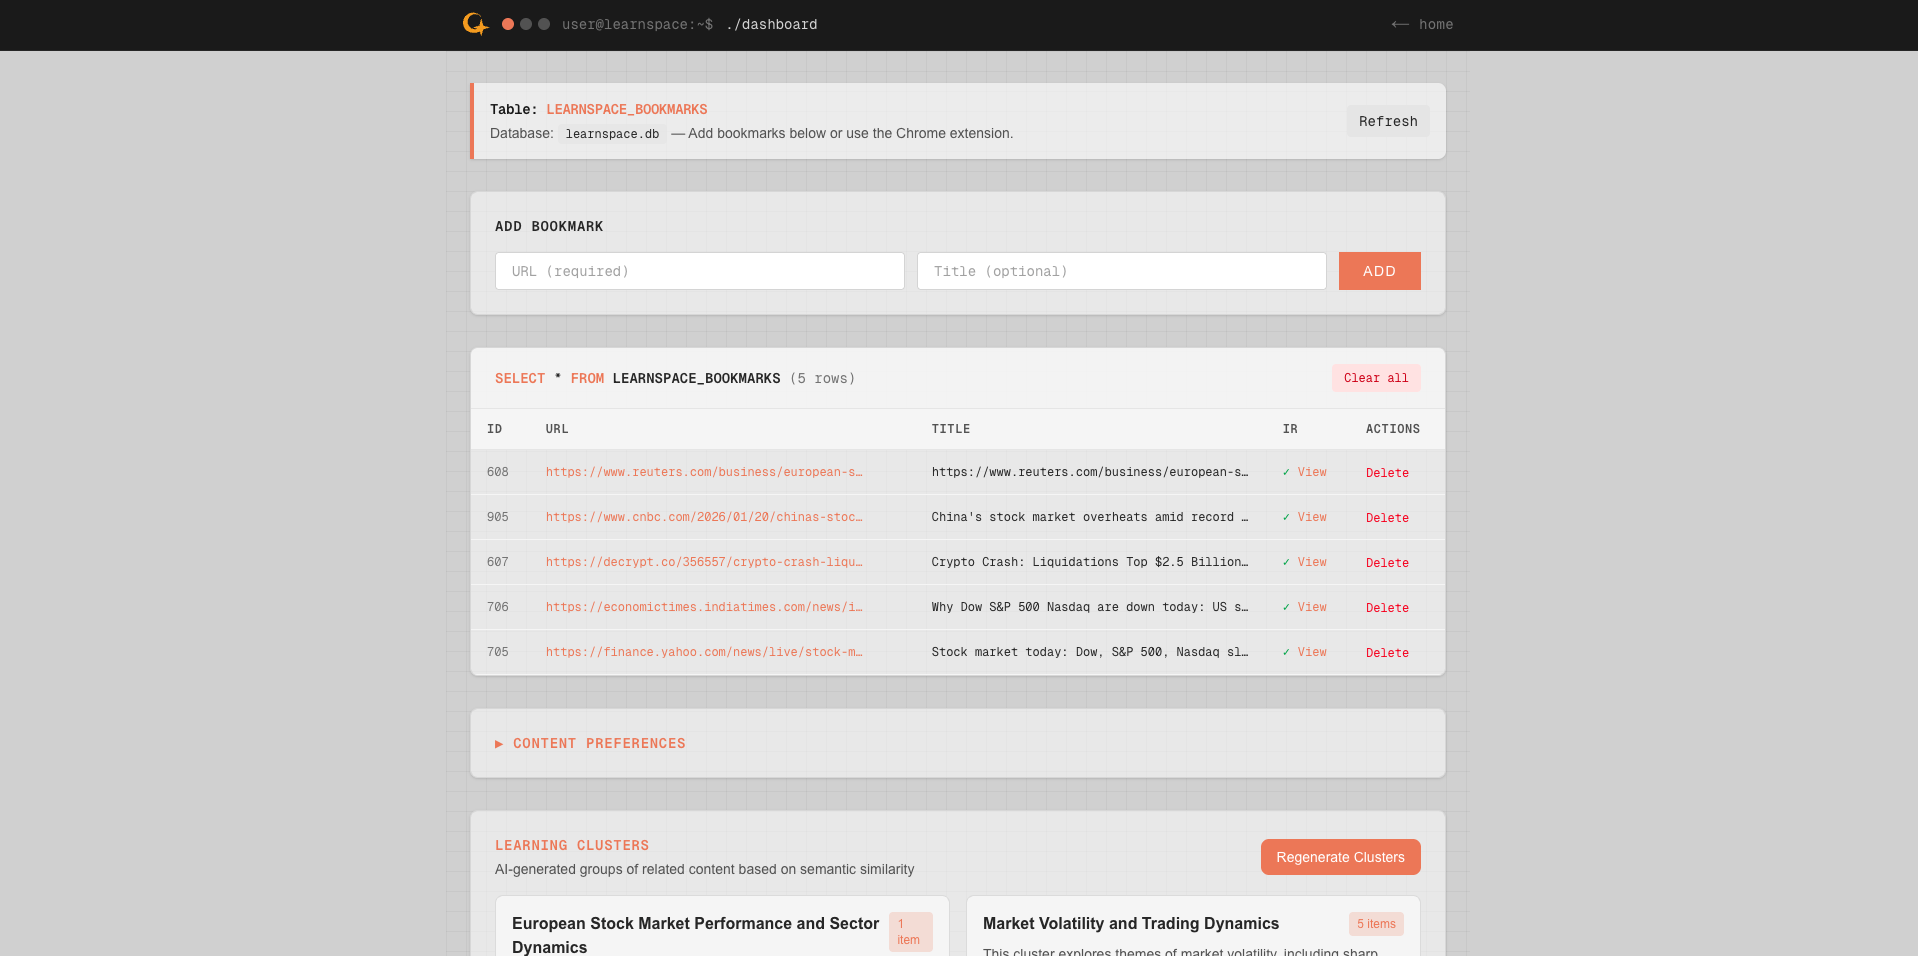This screenshot has width=1918, height=956.
Task: Click the 5 items badge
Action: click(x=1376, y=924)
